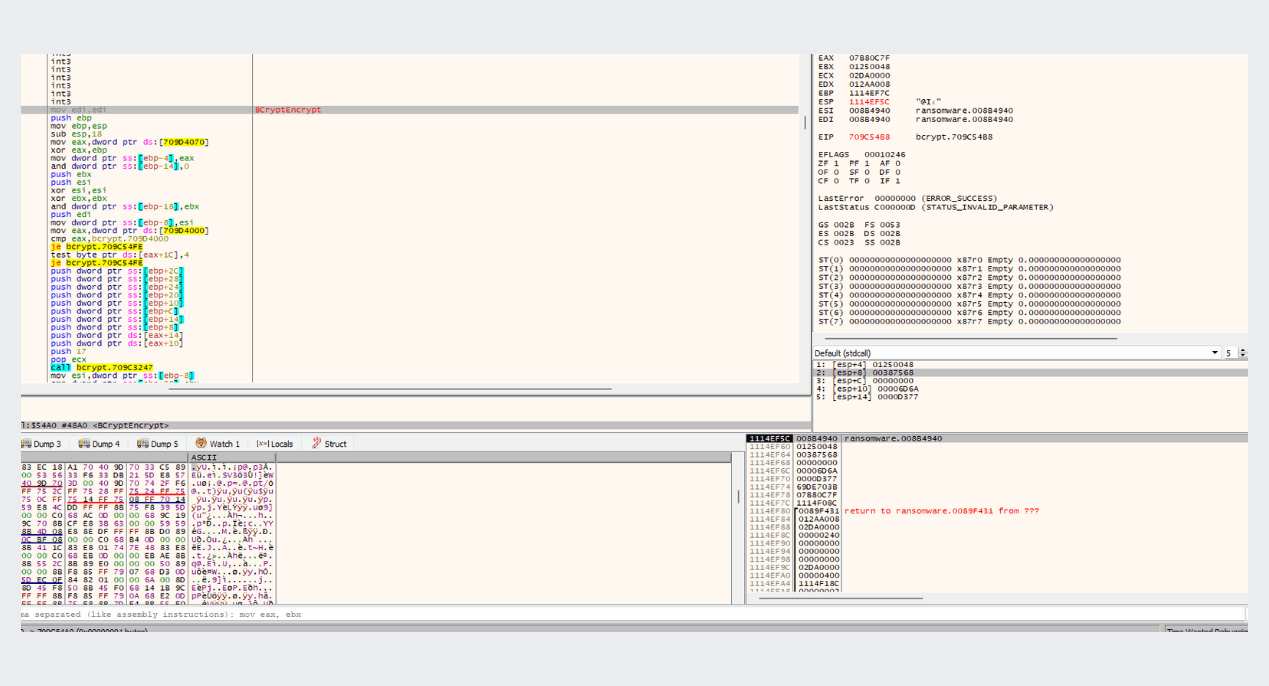Click the ECX register value 02DA0000

pos(869,75)
